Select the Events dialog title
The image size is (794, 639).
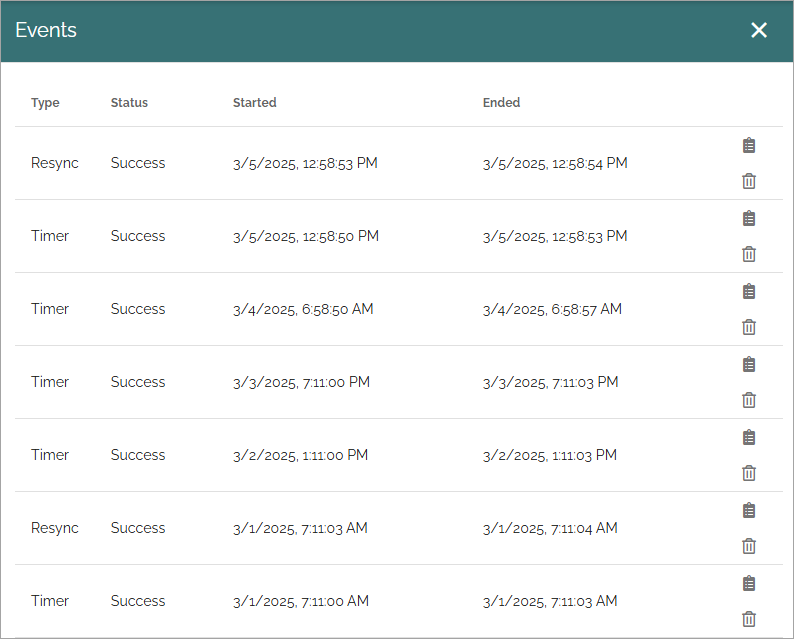point(46,30)
